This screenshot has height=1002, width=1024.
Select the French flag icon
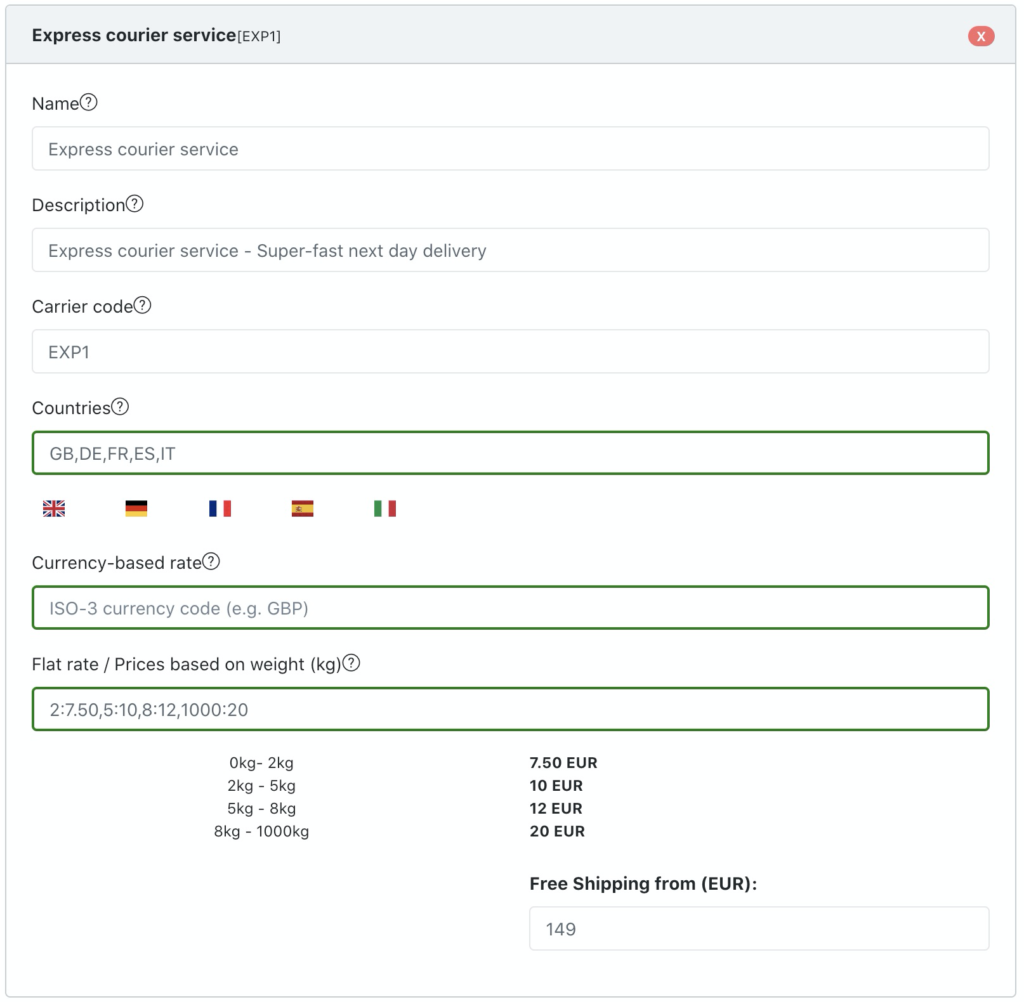220,509
